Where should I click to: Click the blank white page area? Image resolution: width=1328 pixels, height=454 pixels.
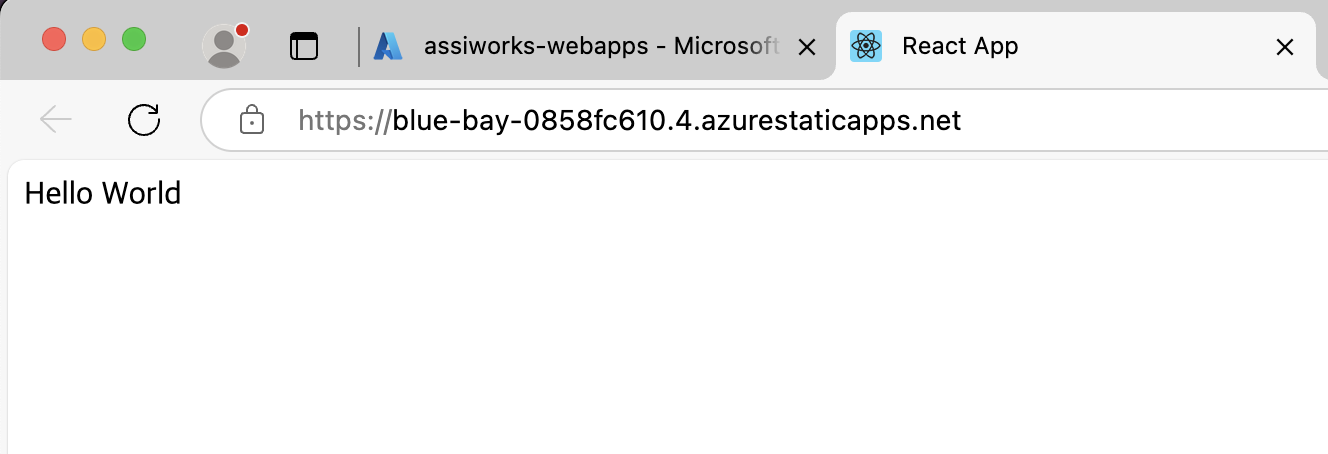660,330
